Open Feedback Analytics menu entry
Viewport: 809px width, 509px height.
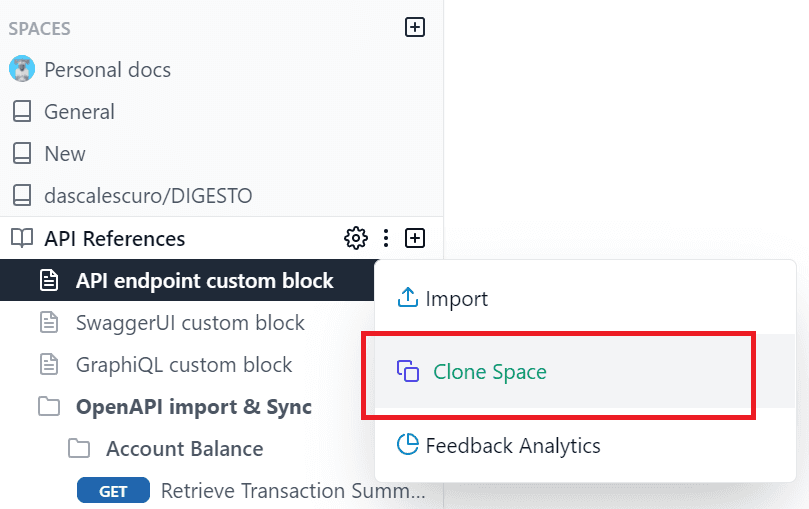[x=513, y=445]
